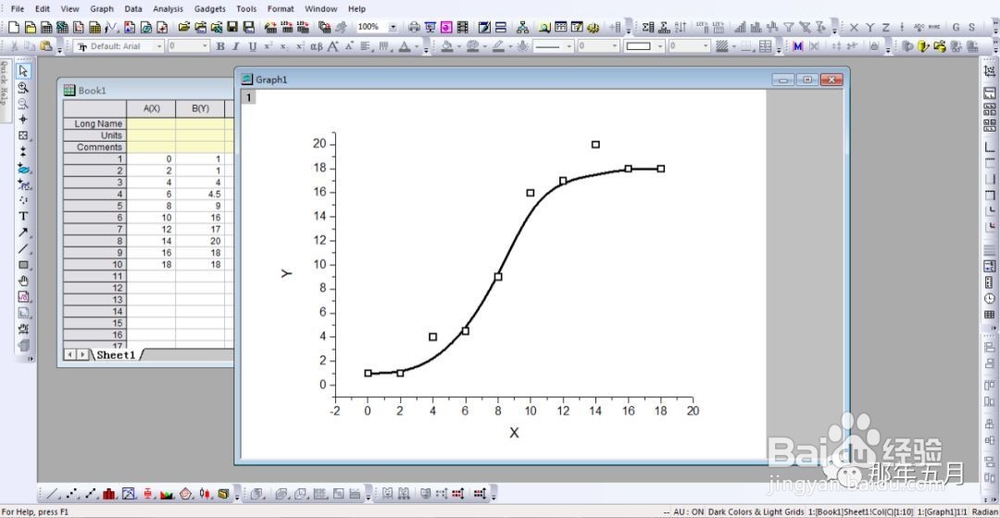Screen dimensions: 1000x518
Task: Open the border rectangle swatch dropdown
Action: [x=660, y=47]
